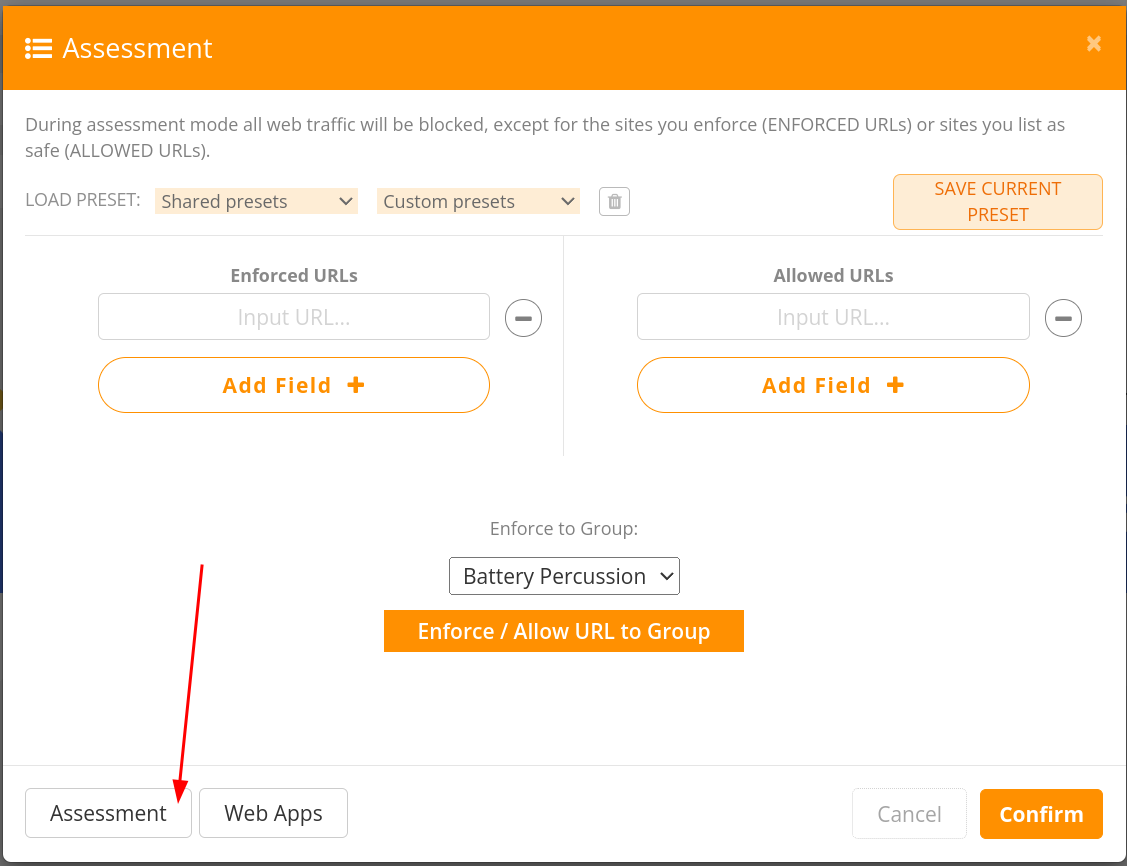Add a field under Allowed URLs

833,385
